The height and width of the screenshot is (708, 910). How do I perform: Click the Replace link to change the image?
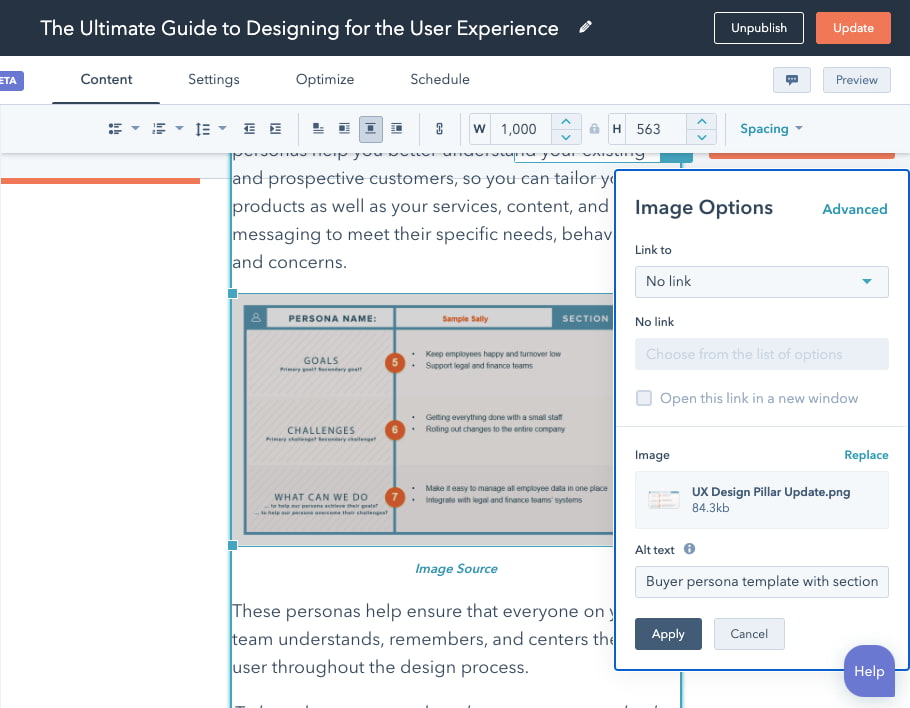865,454
